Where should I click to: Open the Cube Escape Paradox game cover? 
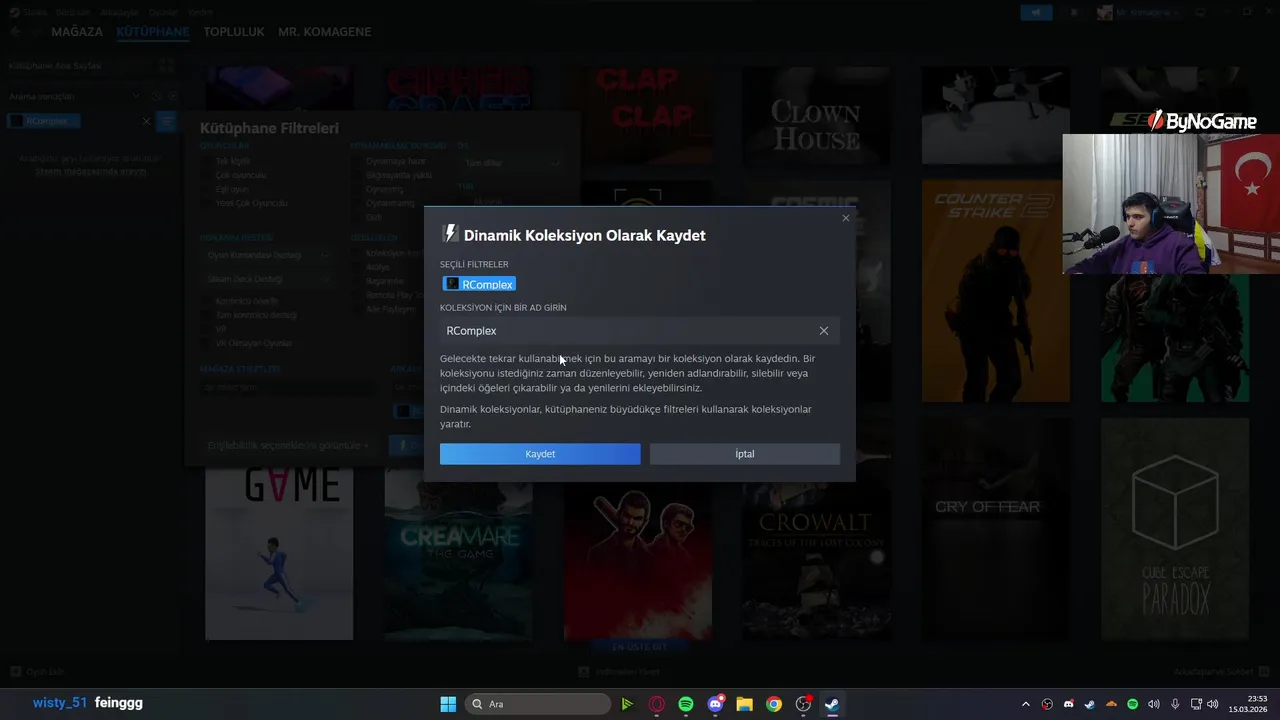[x=1175, y=529]
